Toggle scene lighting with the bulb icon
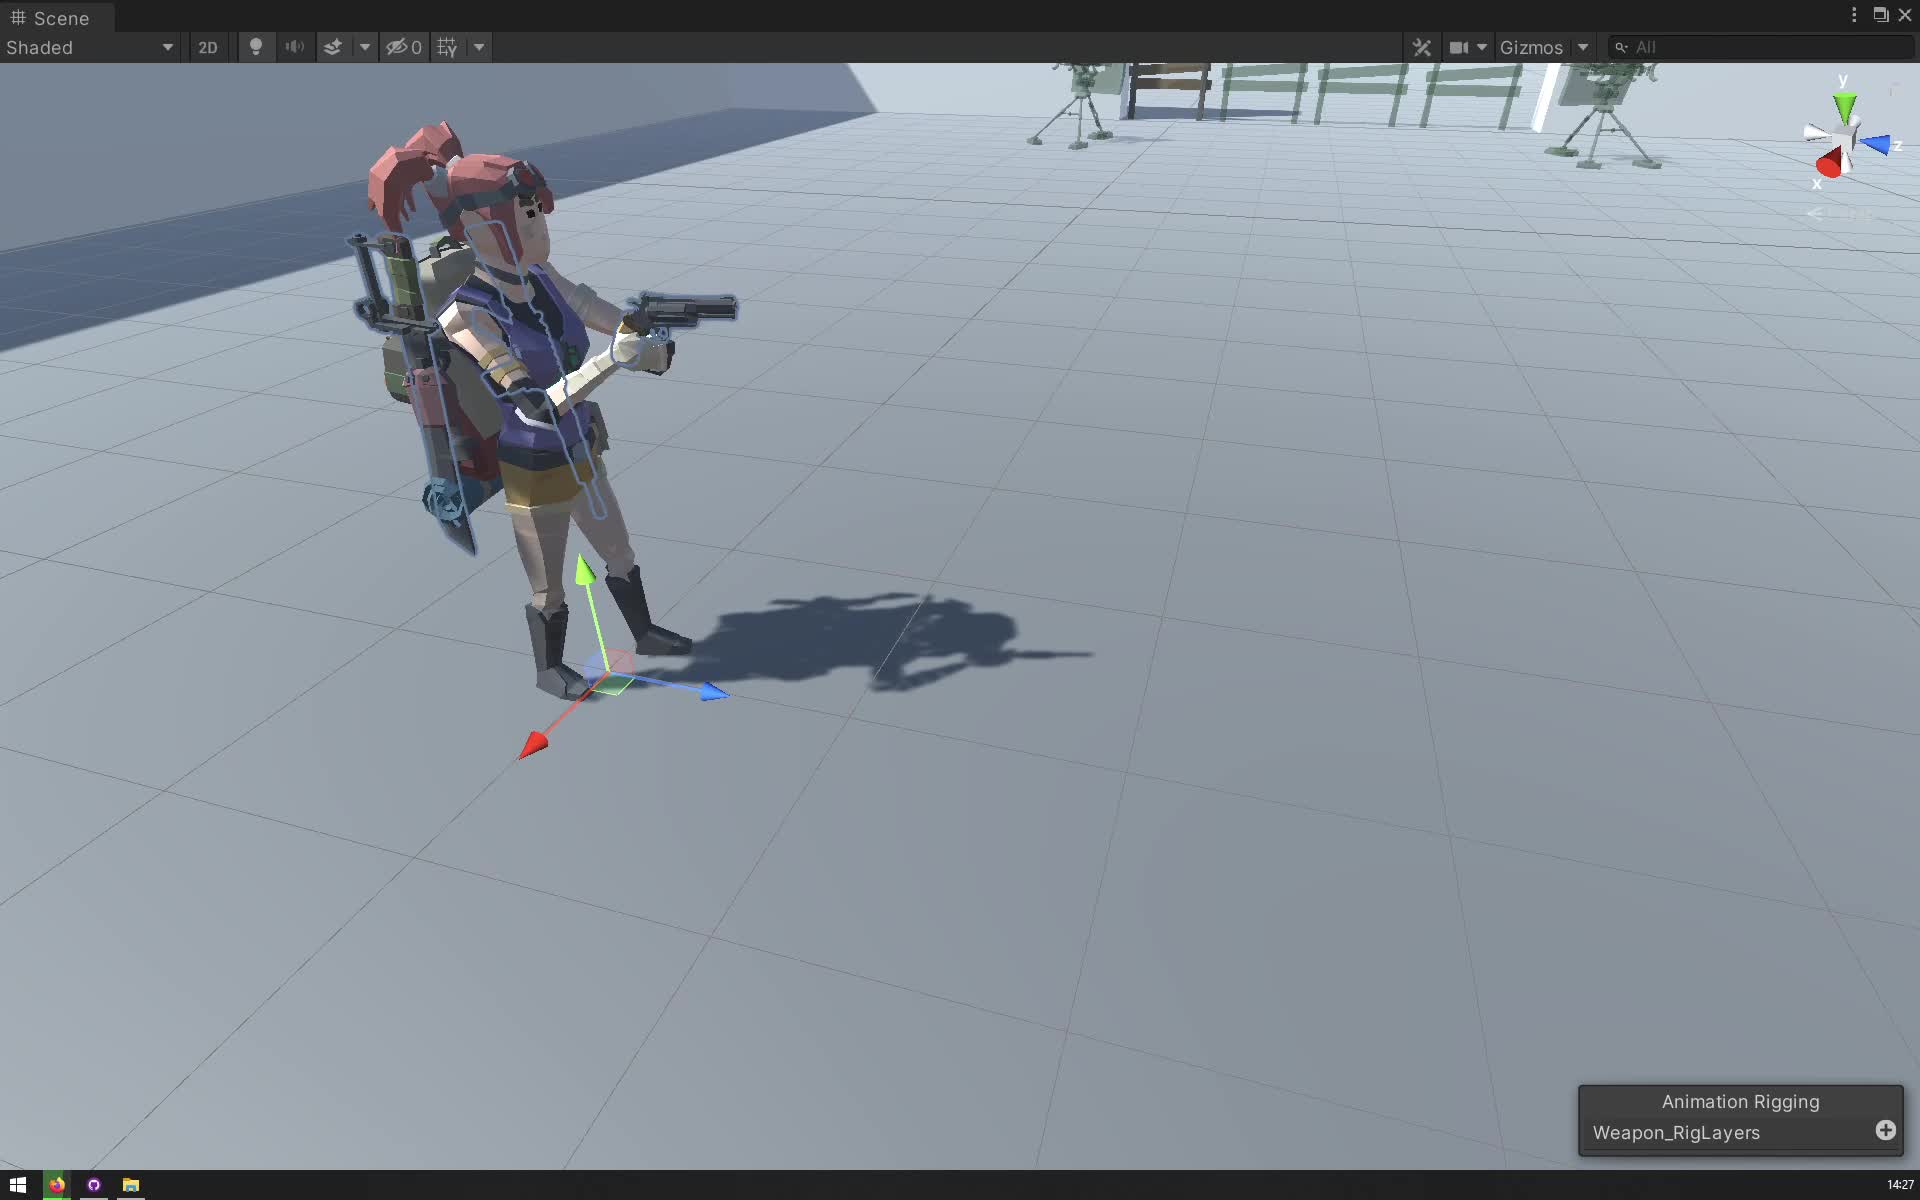The width and height of the screenshot is (1920, 1200). [256, 47]
